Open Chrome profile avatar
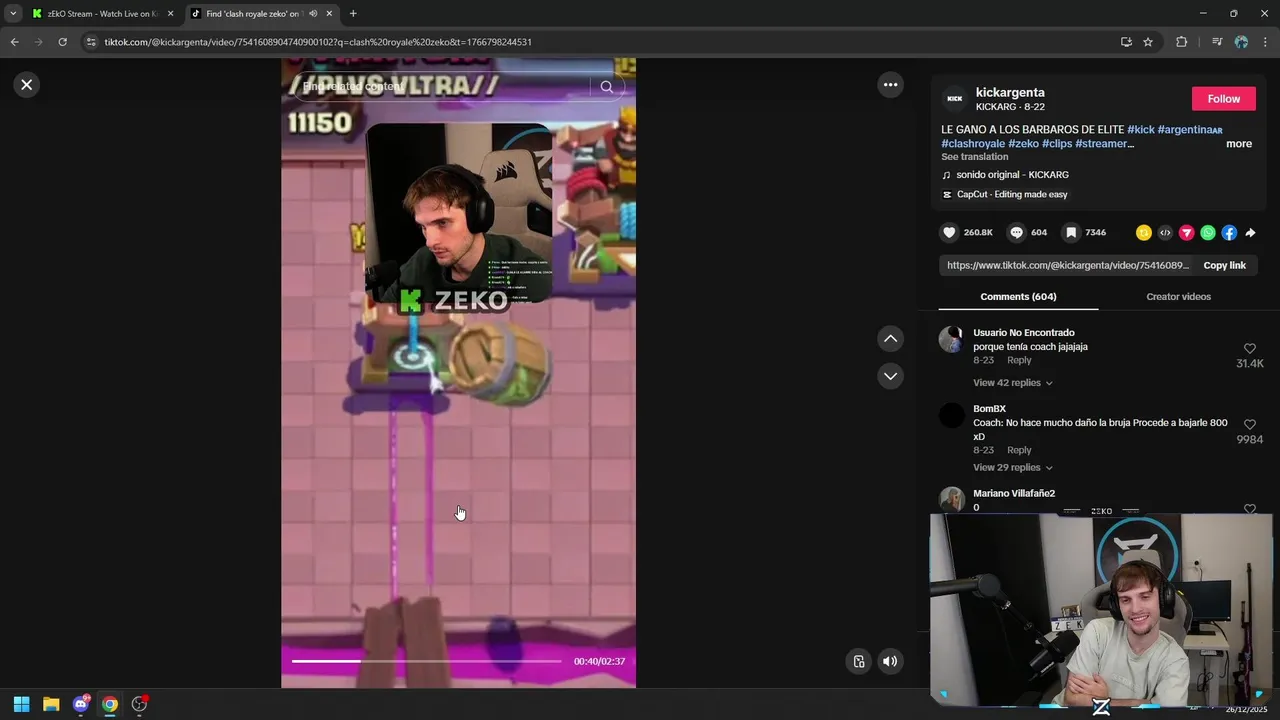This screenshot has width=1280, height=720. [x=1241, y=42]
